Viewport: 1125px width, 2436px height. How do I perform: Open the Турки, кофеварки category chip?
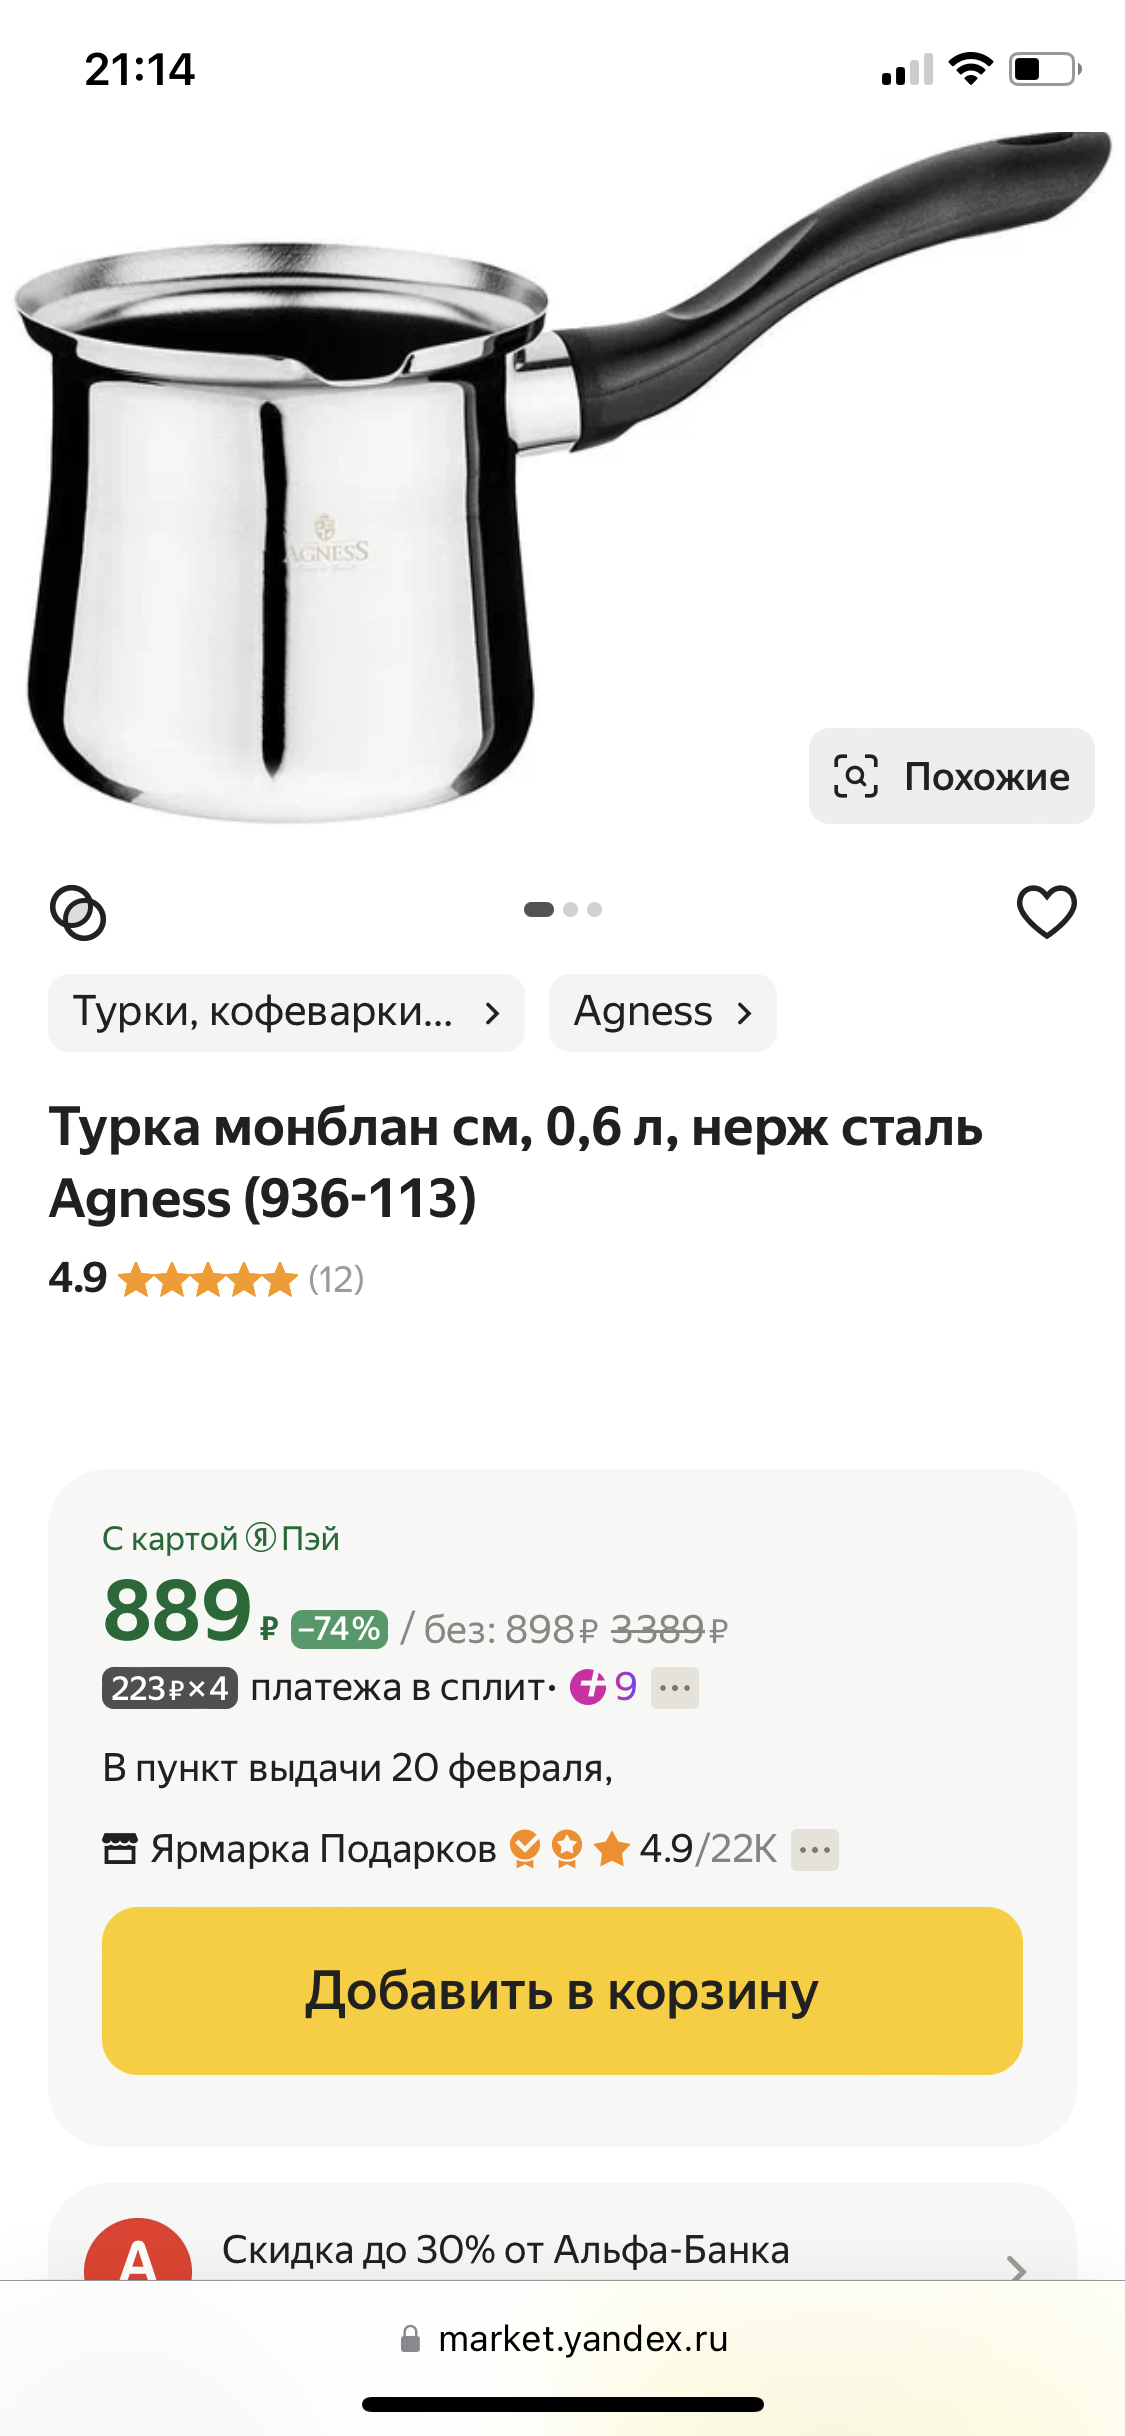(x=286, y=1012)
